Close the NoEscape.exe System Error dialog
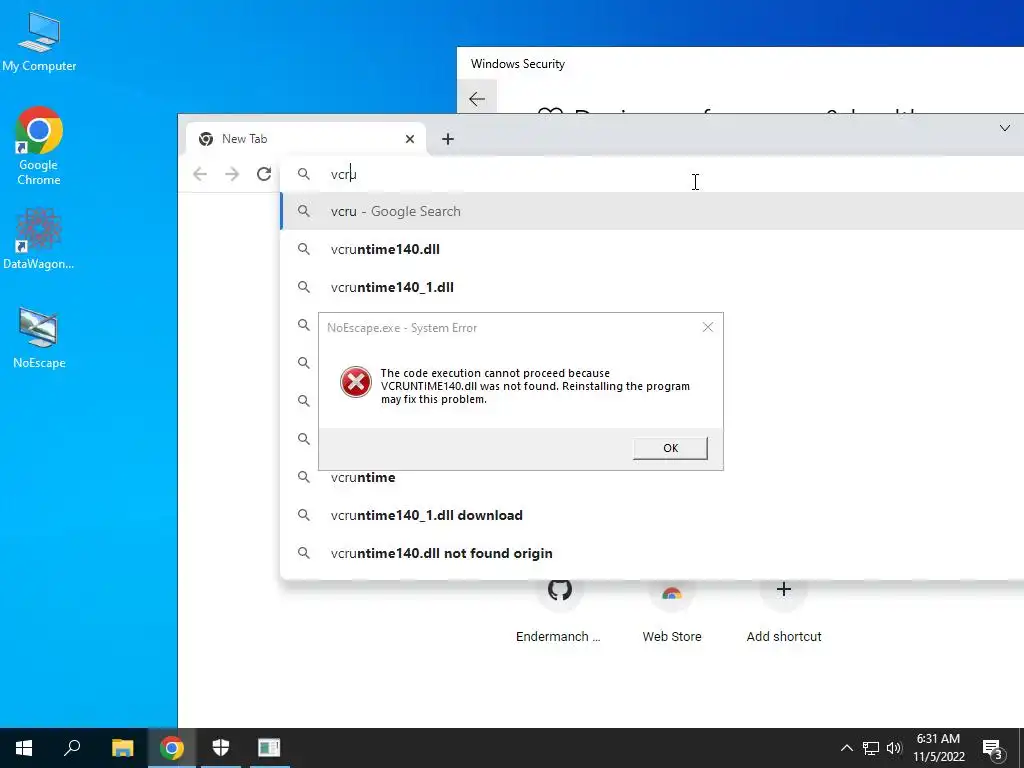The image size is (1024, 768). 707,327
